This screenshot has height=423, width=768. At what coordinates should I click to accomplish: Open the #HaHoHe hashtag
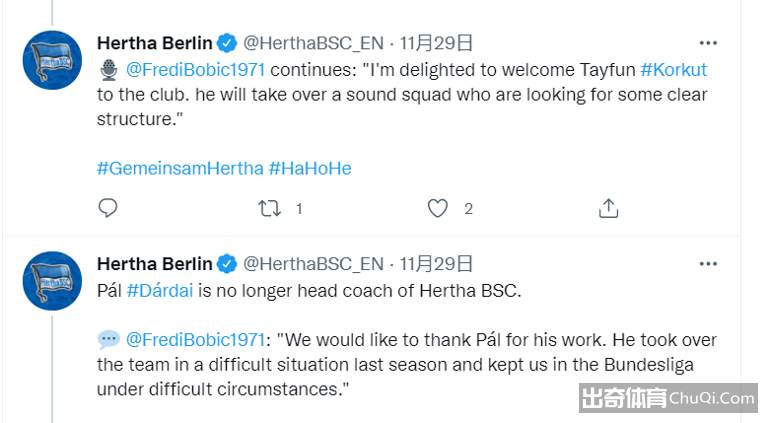tap(310, 168)
